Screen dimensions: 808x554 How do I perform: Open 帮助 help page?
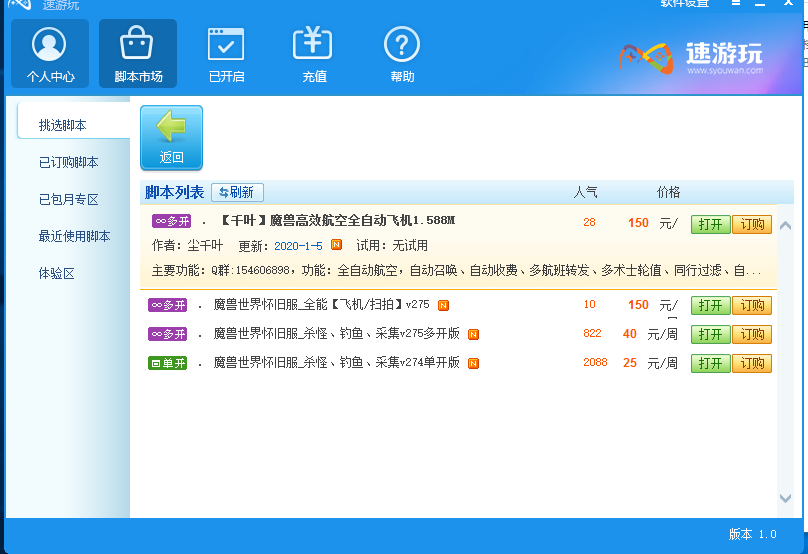[402, 54]
